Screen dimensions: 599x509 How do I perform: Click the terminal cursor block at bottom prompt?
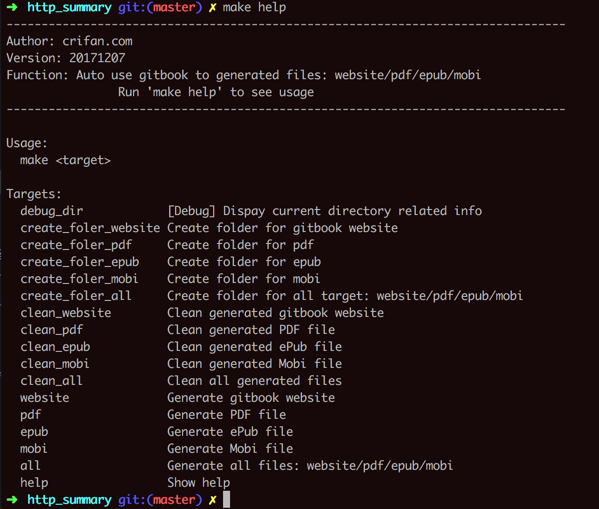227,500
